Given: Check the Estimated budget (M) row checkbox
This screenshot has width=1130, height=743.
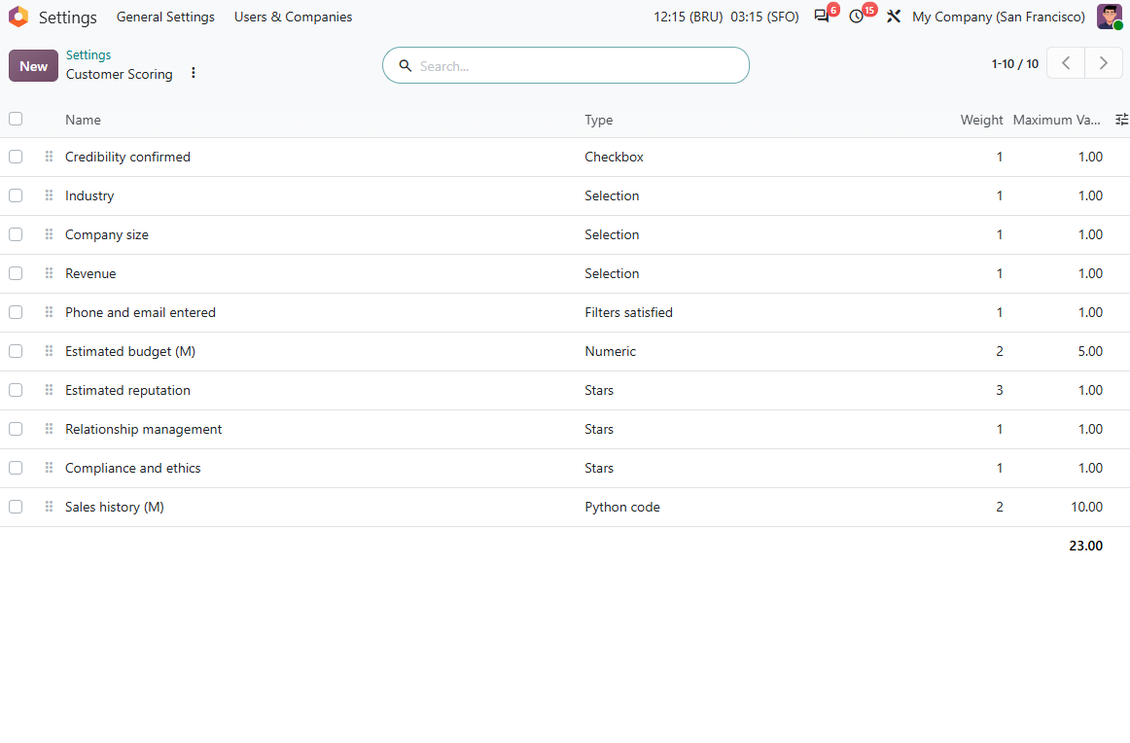Looking at the screenshot, I should click(x=16, y=351).
